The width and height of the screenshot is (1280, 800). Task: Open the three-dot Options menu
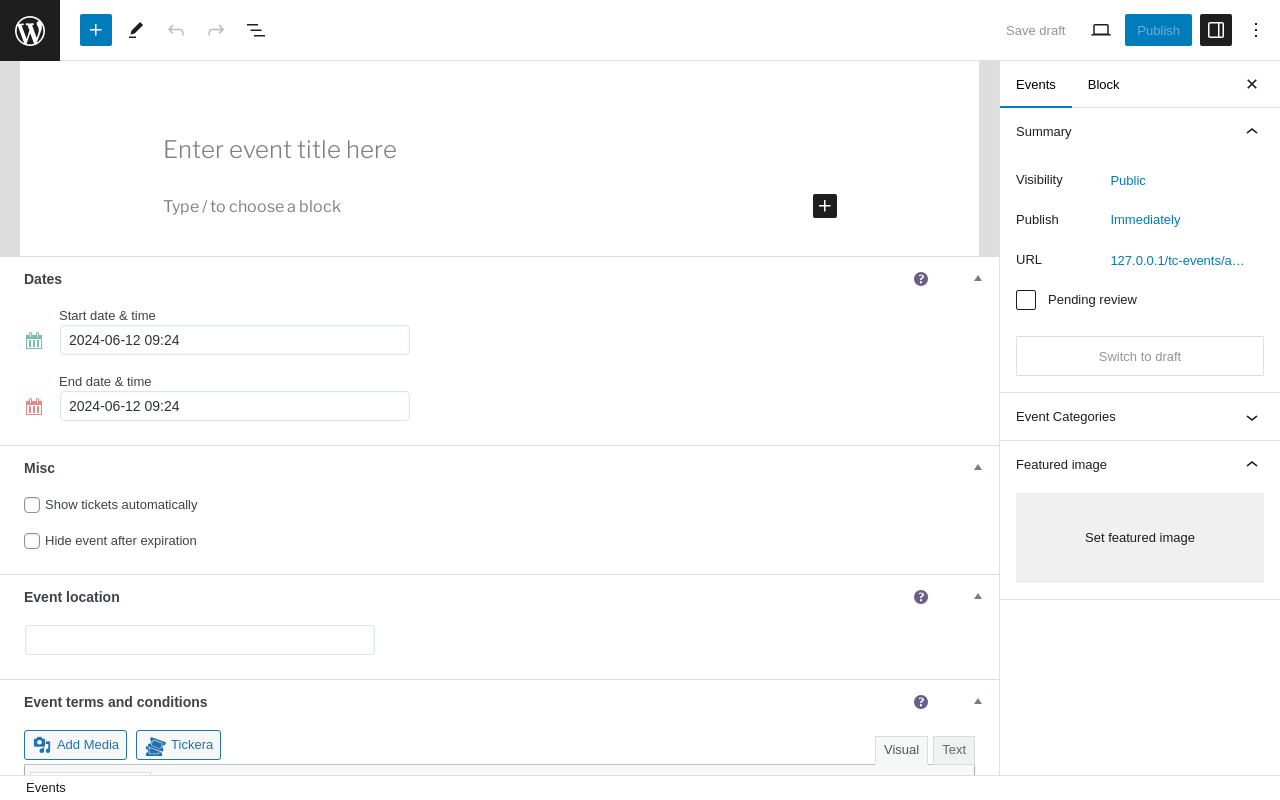(1256, 30)
